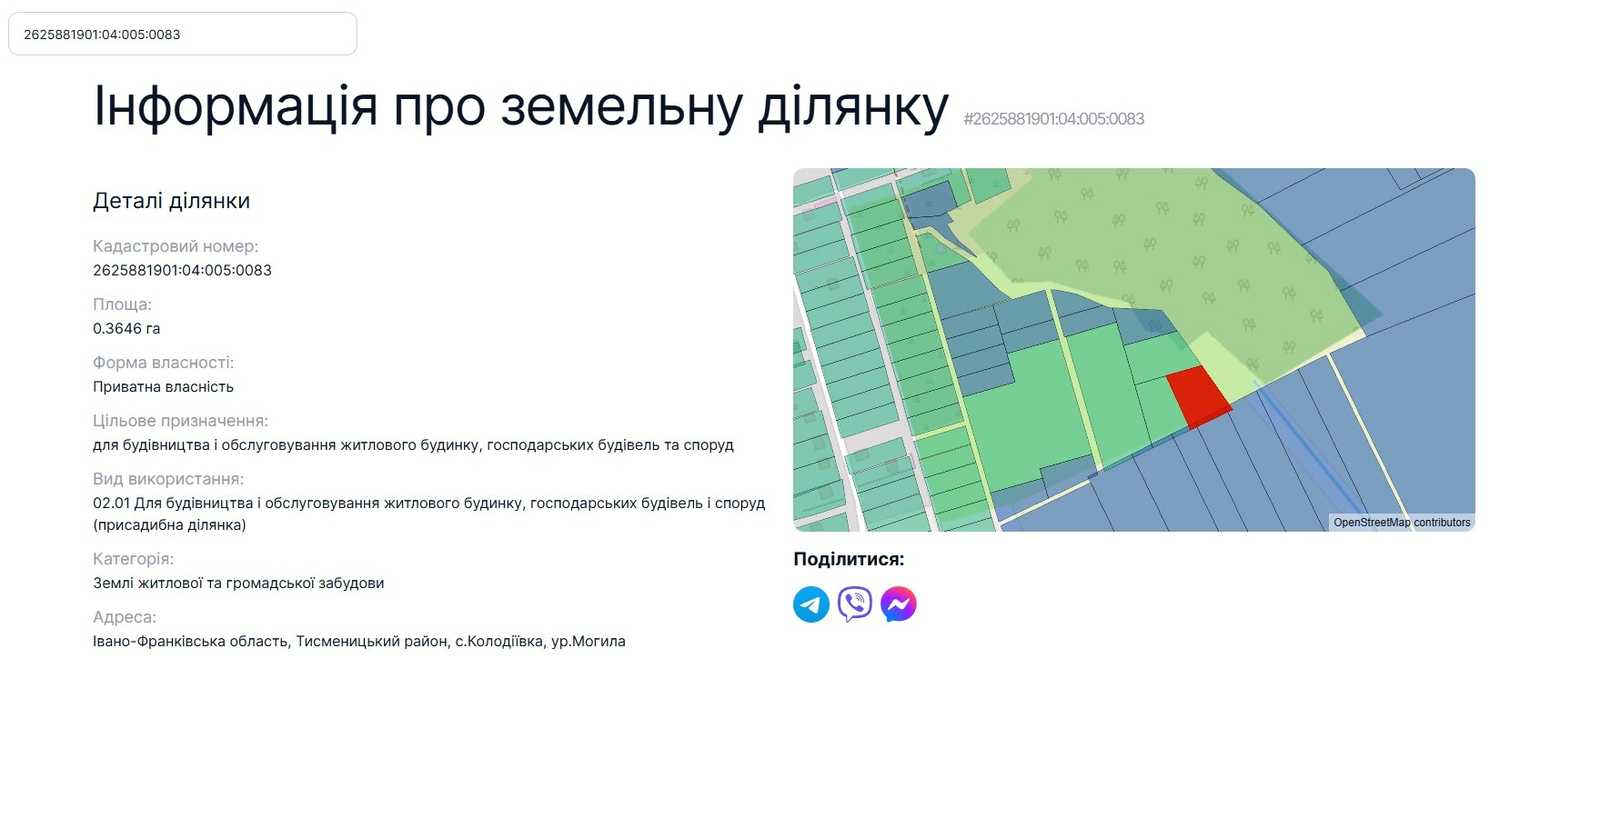Open OpenStreetMap contributors attribution link
Viewport: 1600px width, 828px height.
click(1402, 522)
